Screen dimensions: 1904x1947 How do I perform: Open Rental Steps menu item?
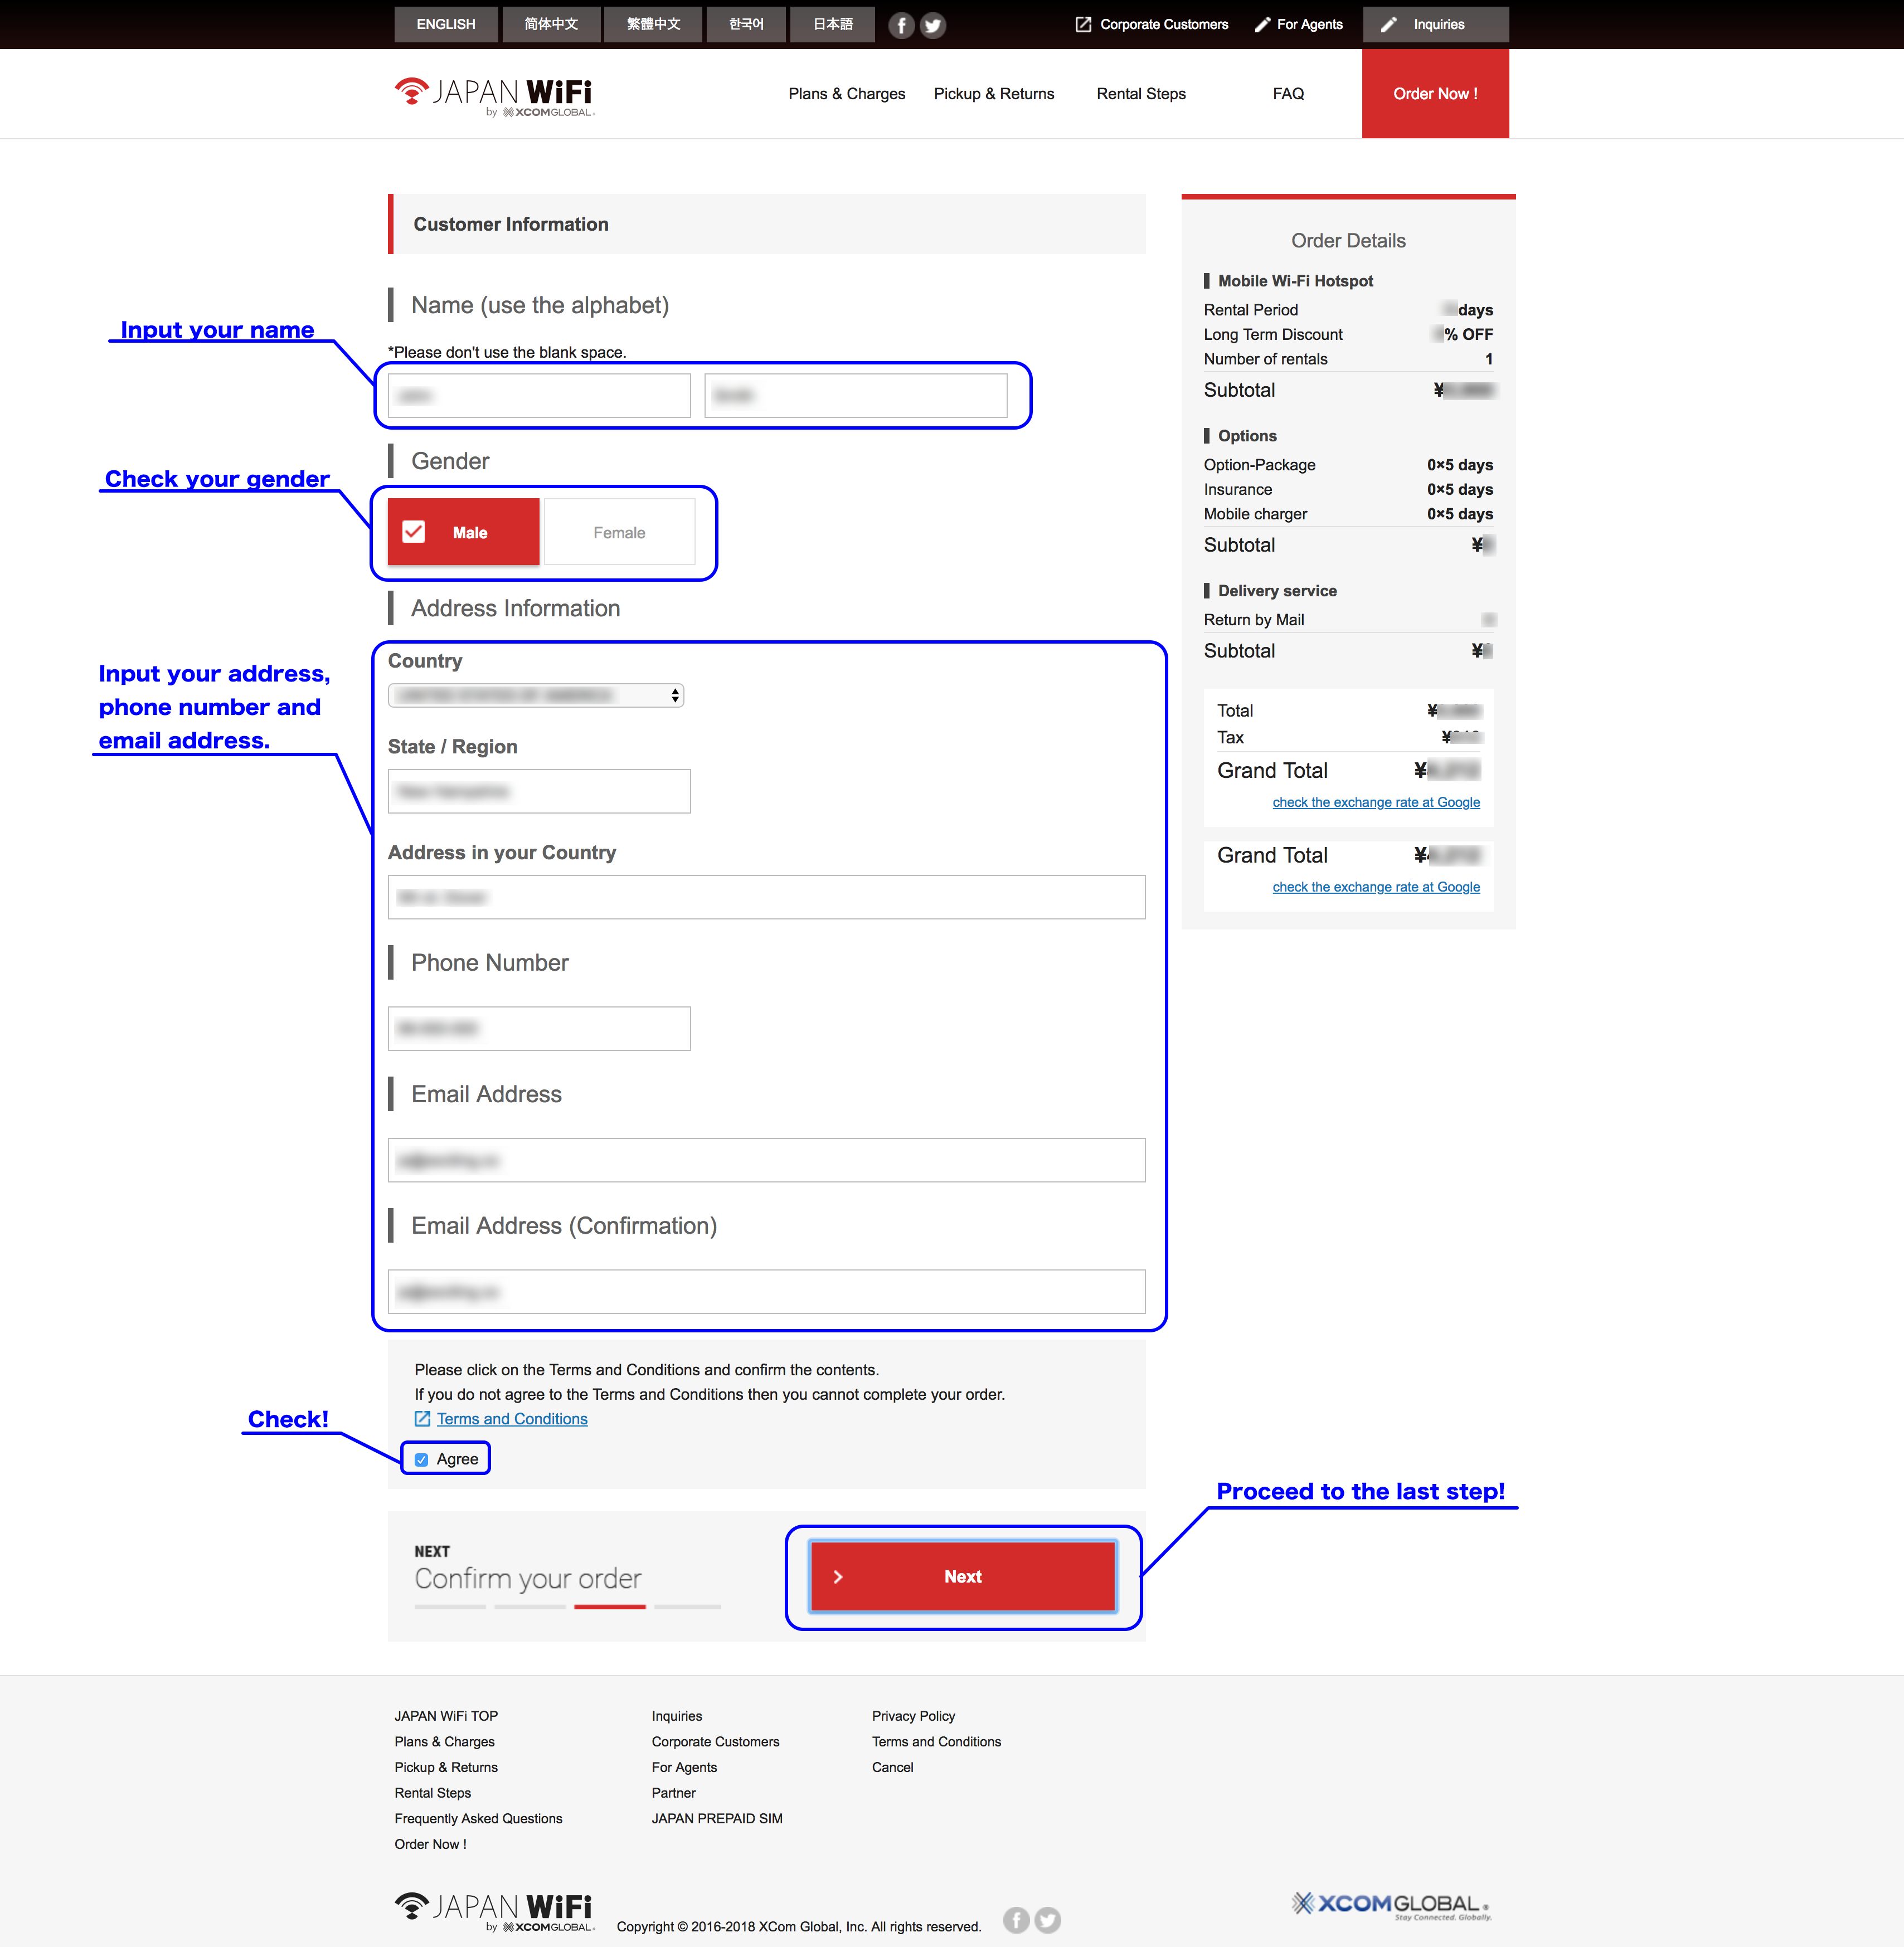[1141, 94]
